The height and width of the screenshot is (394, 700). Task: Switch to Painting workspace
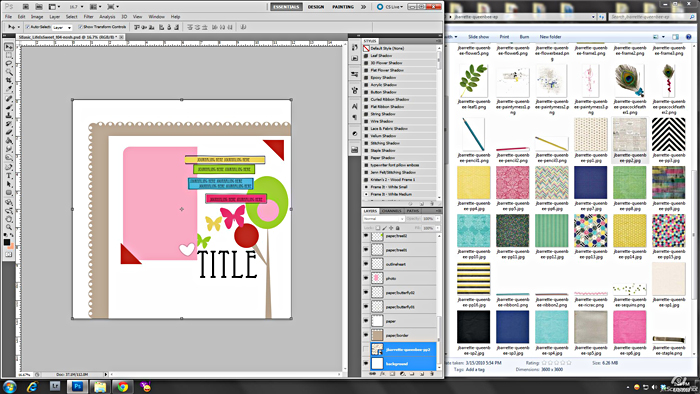click(343, 7)
